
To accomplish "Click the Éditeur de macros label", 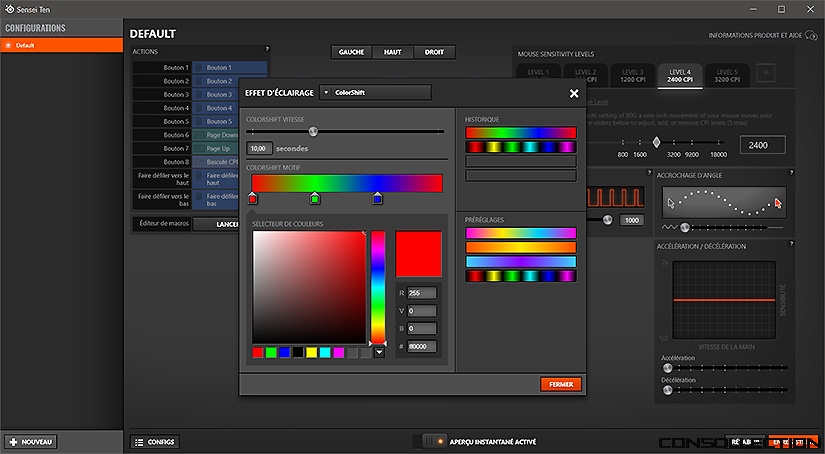I will pyautogui.click(x=164, y=224).
